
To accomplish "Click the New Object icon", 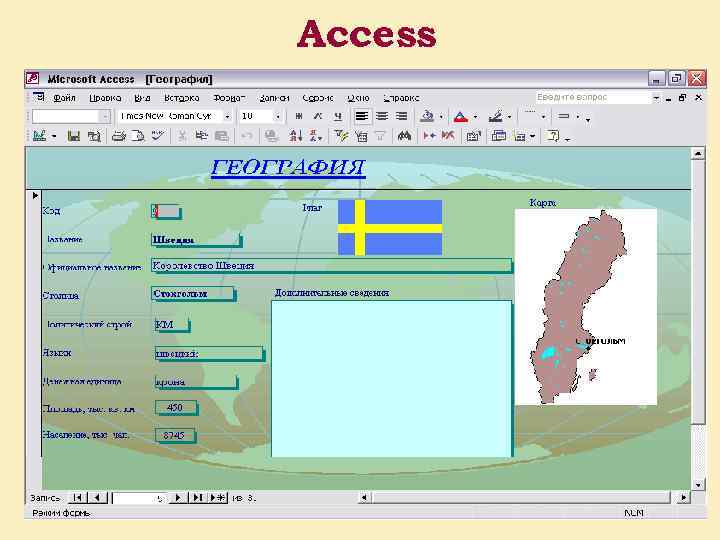I will (520, 136).
